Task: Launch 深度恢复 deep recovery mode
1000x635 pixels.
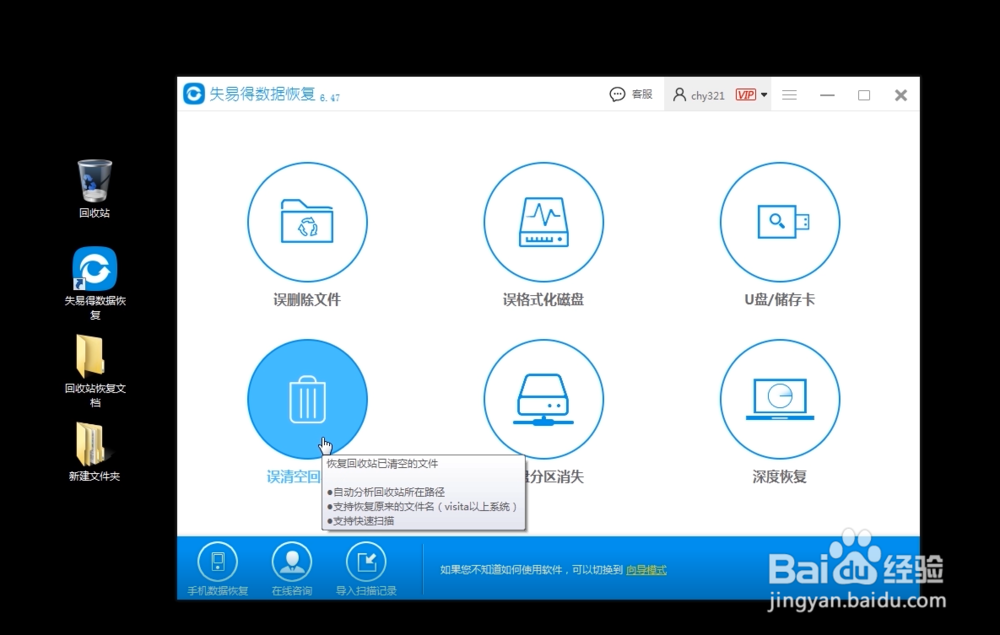Action: (x=779, y=397)
